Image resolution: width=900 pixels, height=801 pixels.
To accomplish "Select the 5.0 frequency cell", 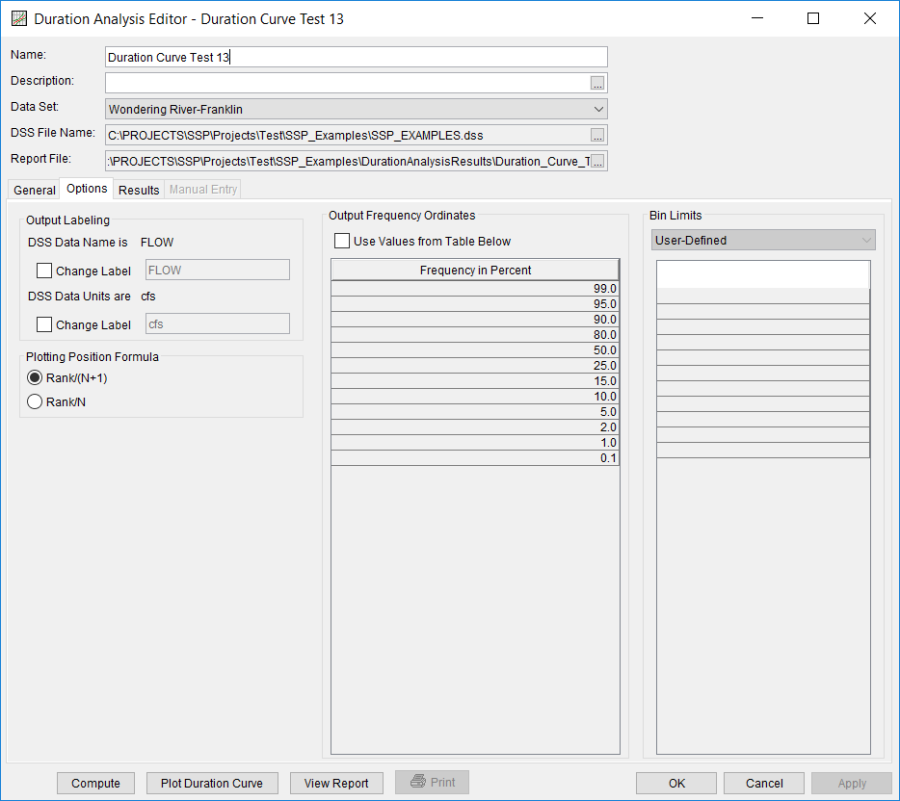I will (x=475, y=412).
